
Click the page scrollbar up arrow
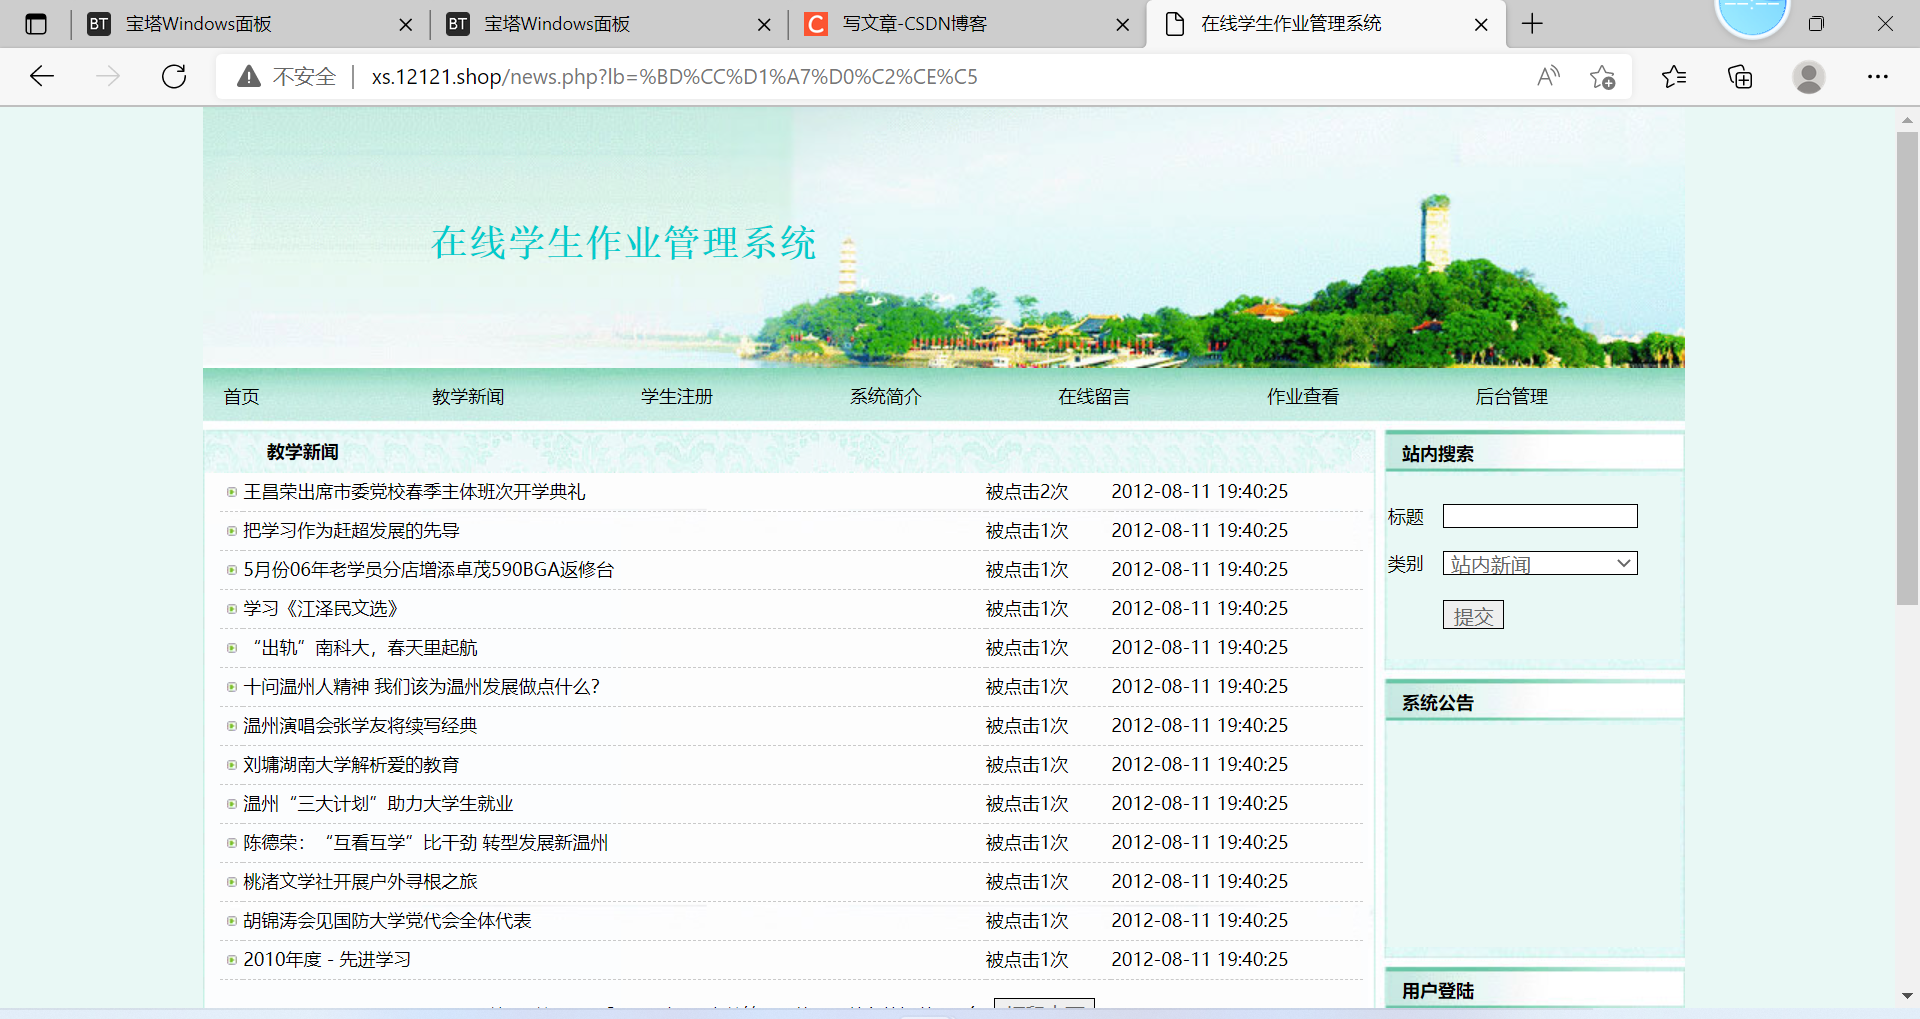click(x=1907, y=120)
